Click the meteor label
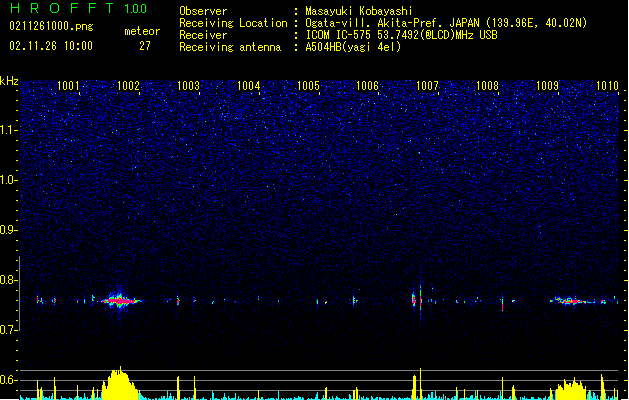 point(142,31)
